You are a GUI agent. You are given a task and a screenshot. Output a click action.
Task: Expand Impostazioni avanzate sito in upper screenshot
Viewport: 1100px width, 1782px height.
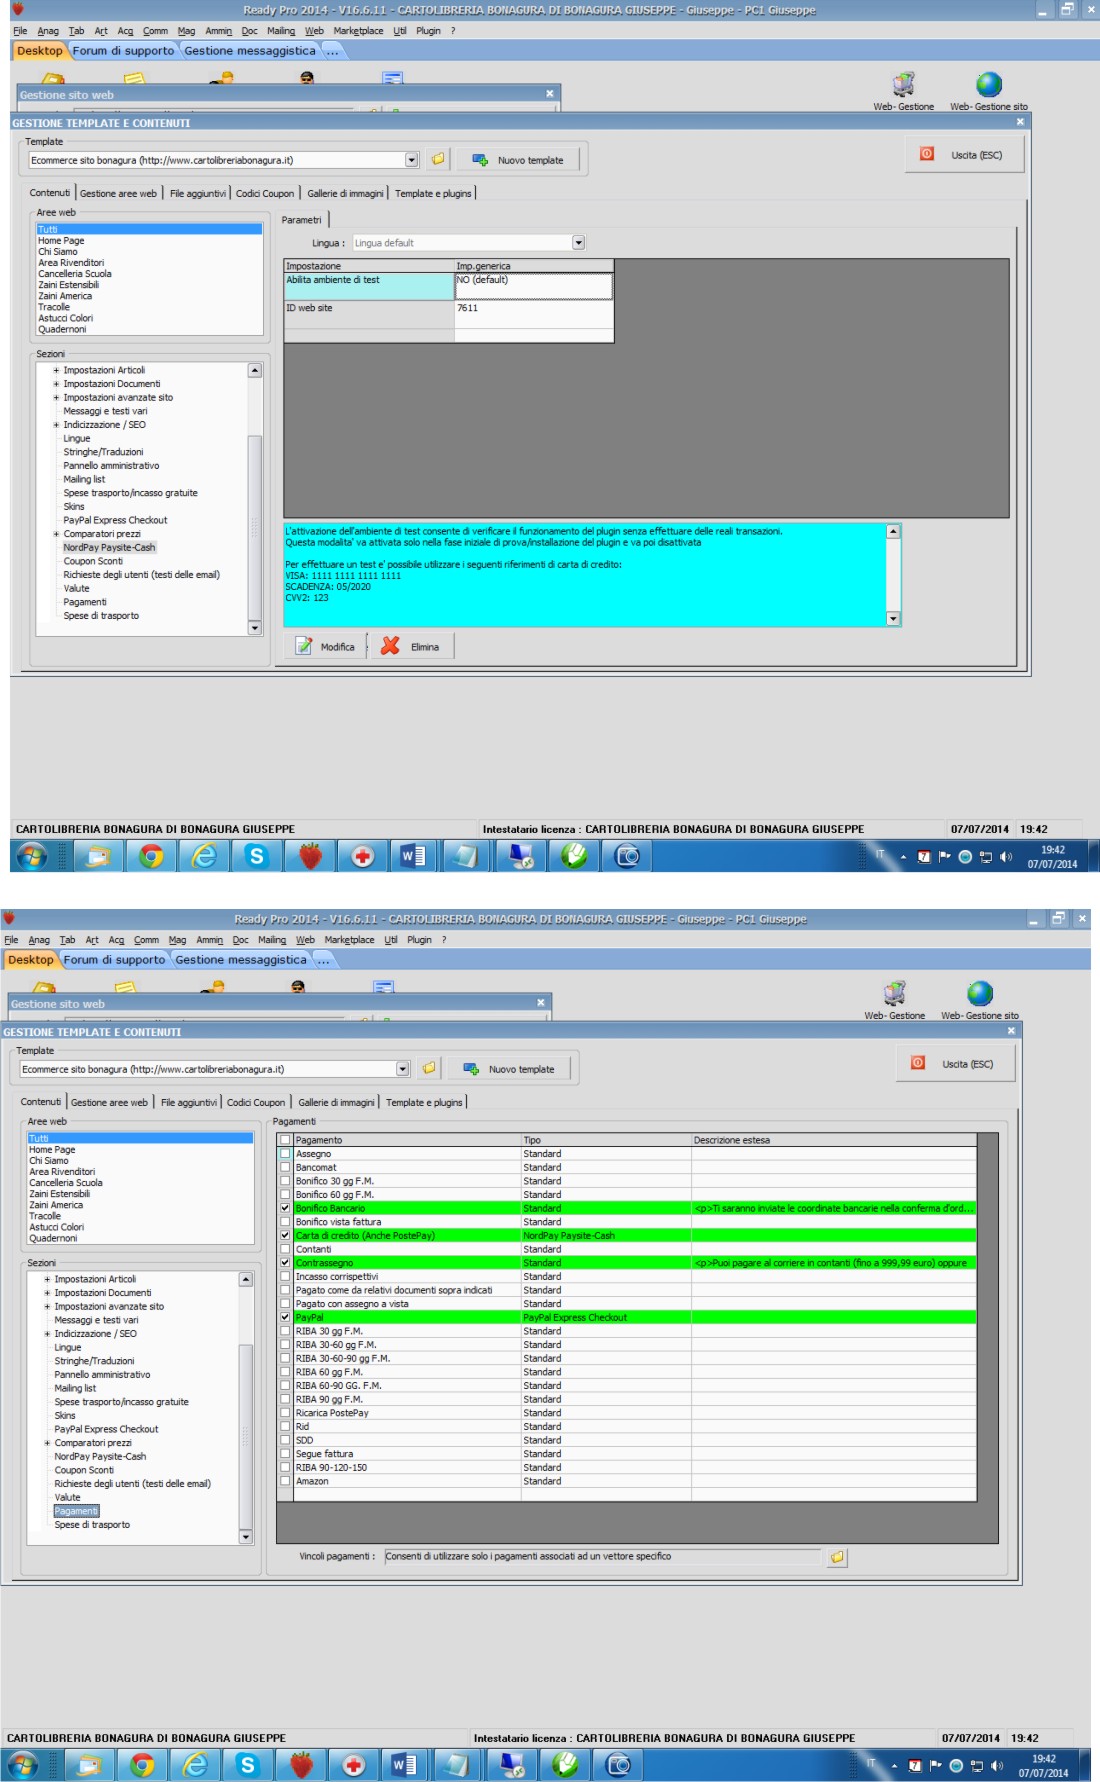(56, 398)
